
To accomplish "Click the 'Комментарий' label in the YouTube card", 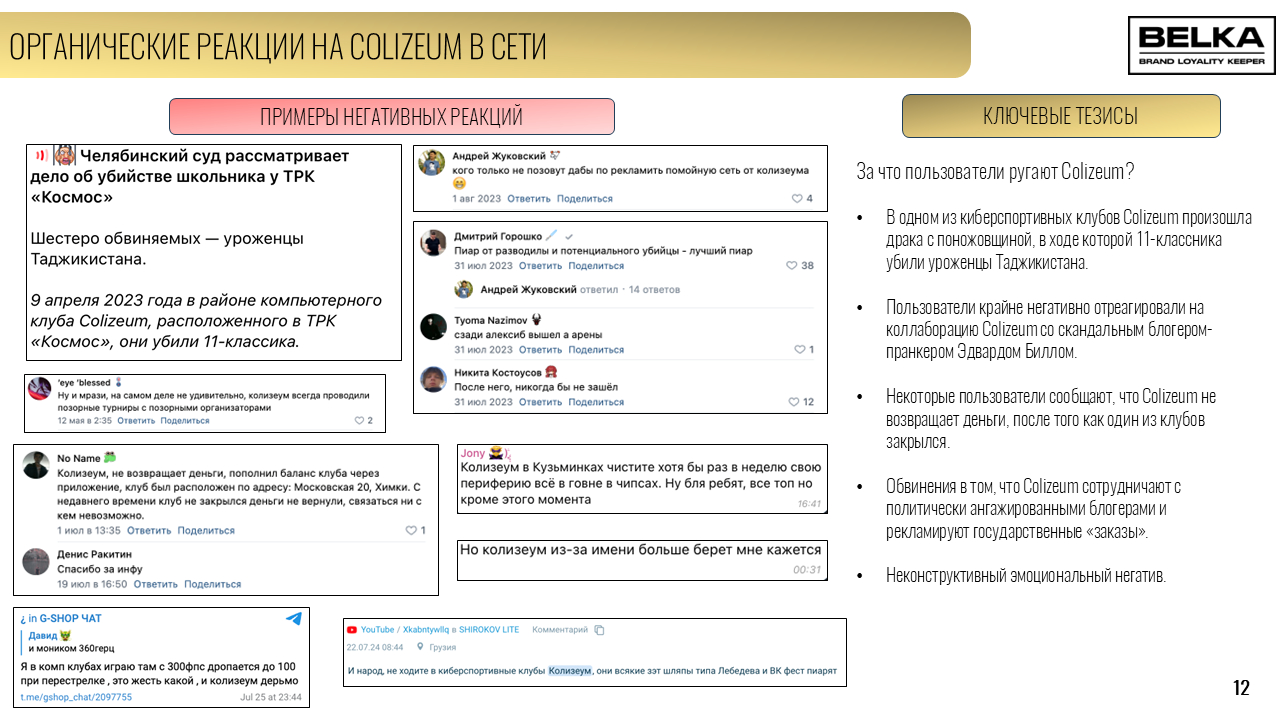I will point(560,630).
